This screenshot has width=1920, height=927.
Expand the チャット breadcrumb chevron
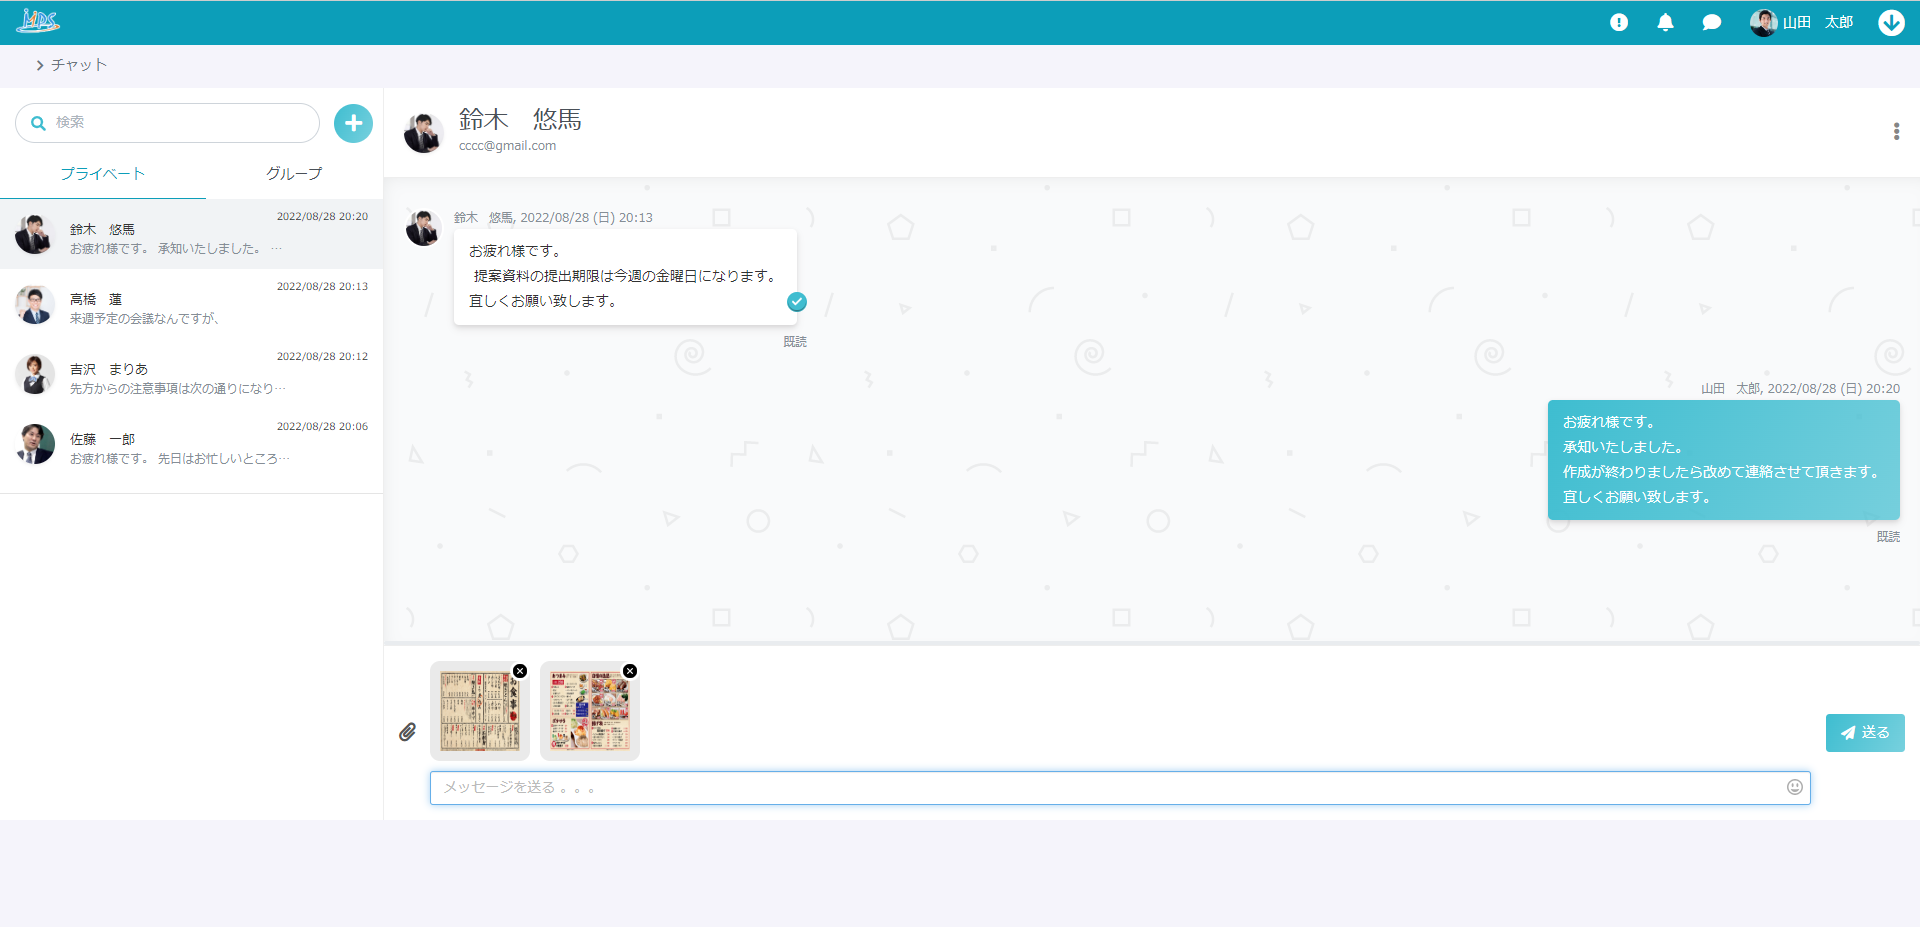point(40,65)
